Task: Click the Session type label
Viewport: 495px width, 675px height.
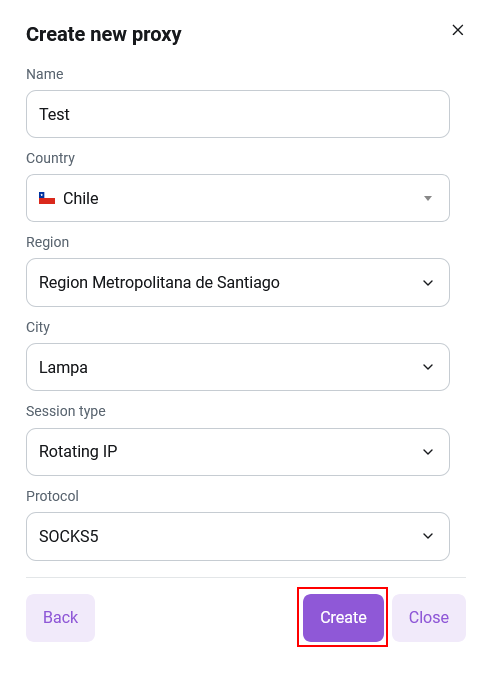Action: (x=66, y=412)
